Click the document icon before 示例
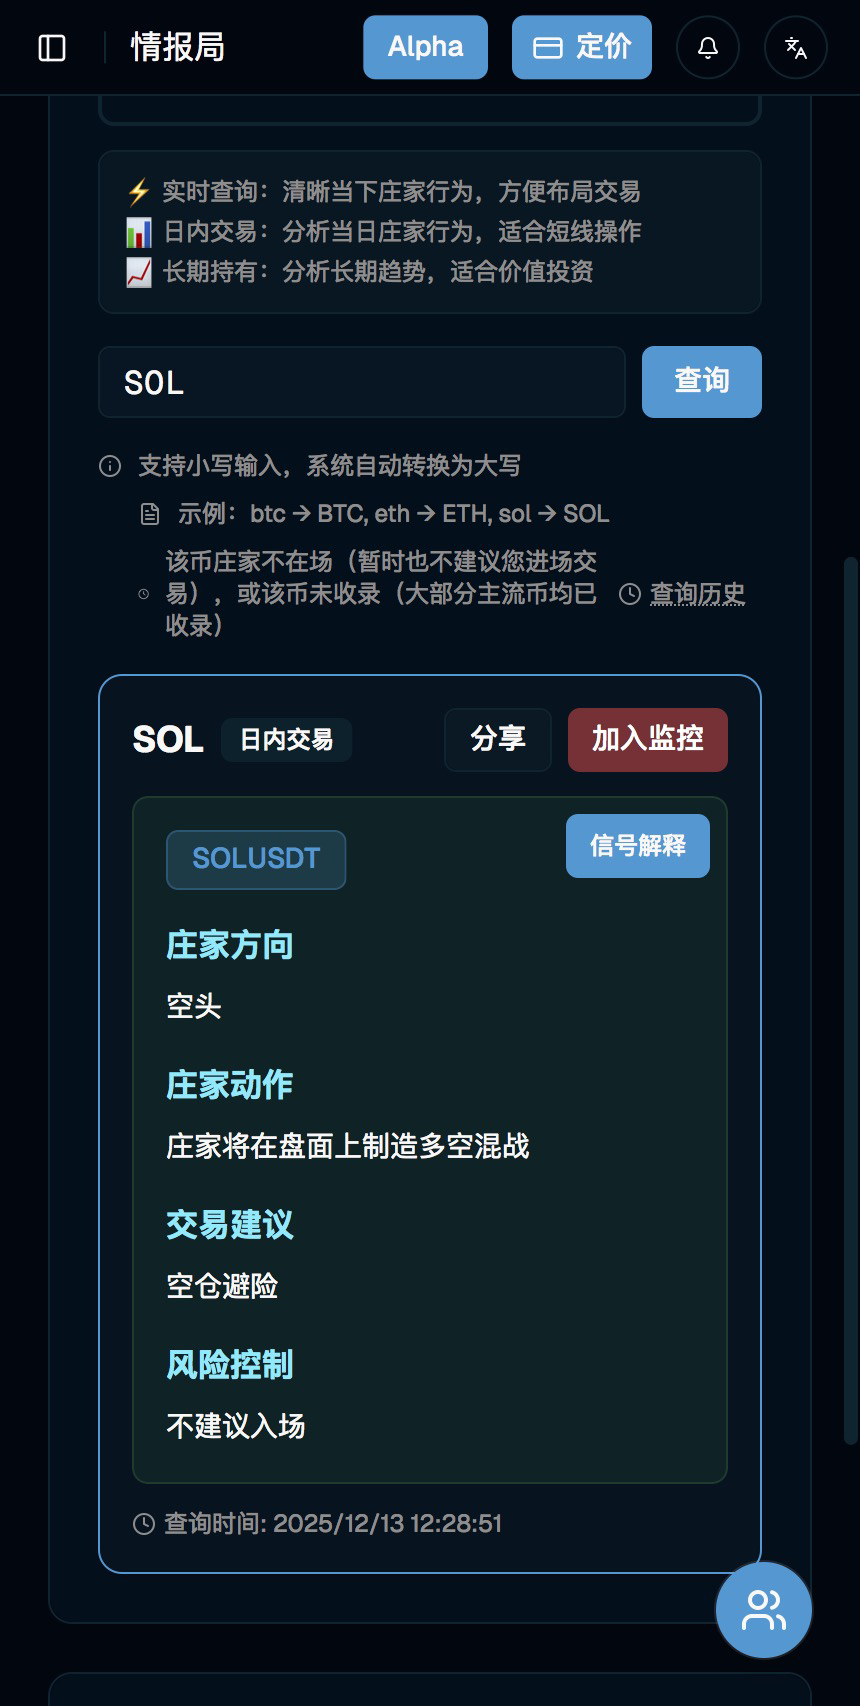860x1706 pixels. coord(150,514)
